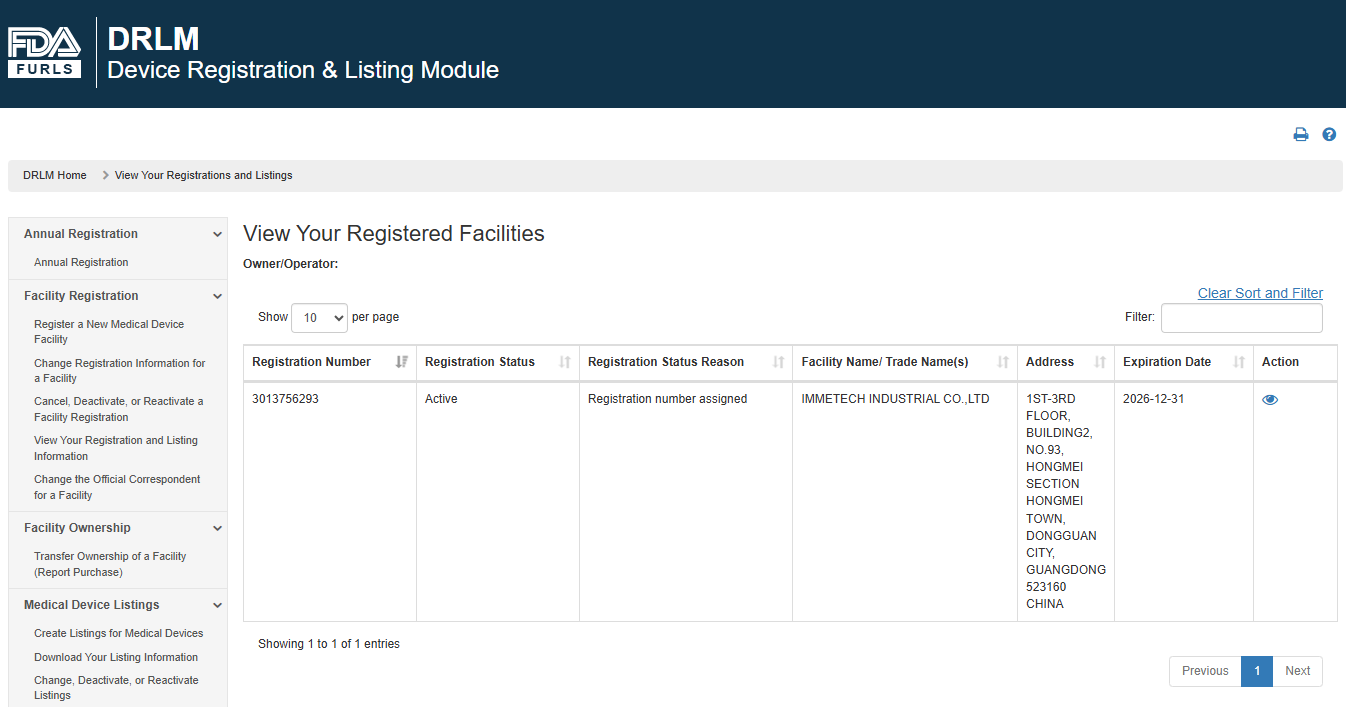Viewport: 1346px width, 707px height.
Task: Focus the Filter text field
Action: click(1241, 318)
